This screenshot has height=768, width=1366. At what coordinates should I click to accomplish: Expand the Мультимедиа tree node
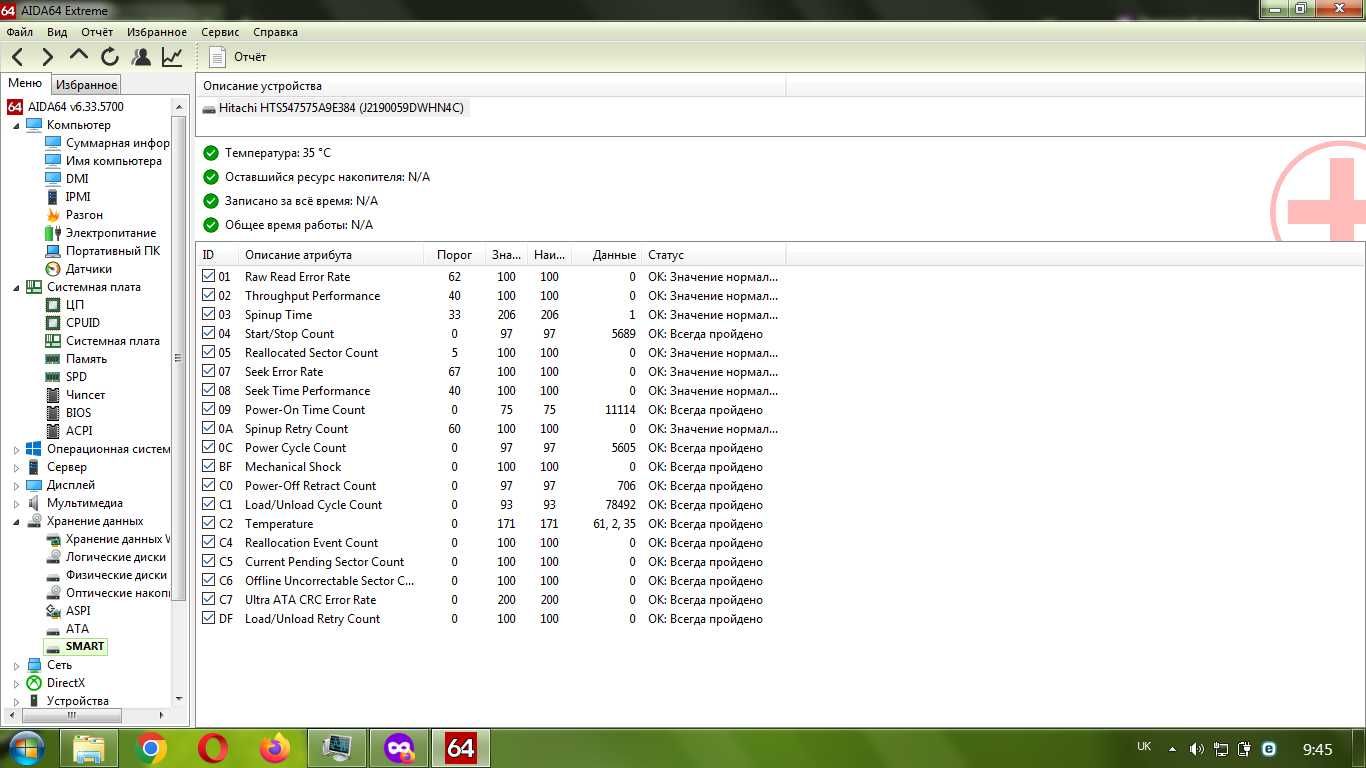click(x=16, y=504)
